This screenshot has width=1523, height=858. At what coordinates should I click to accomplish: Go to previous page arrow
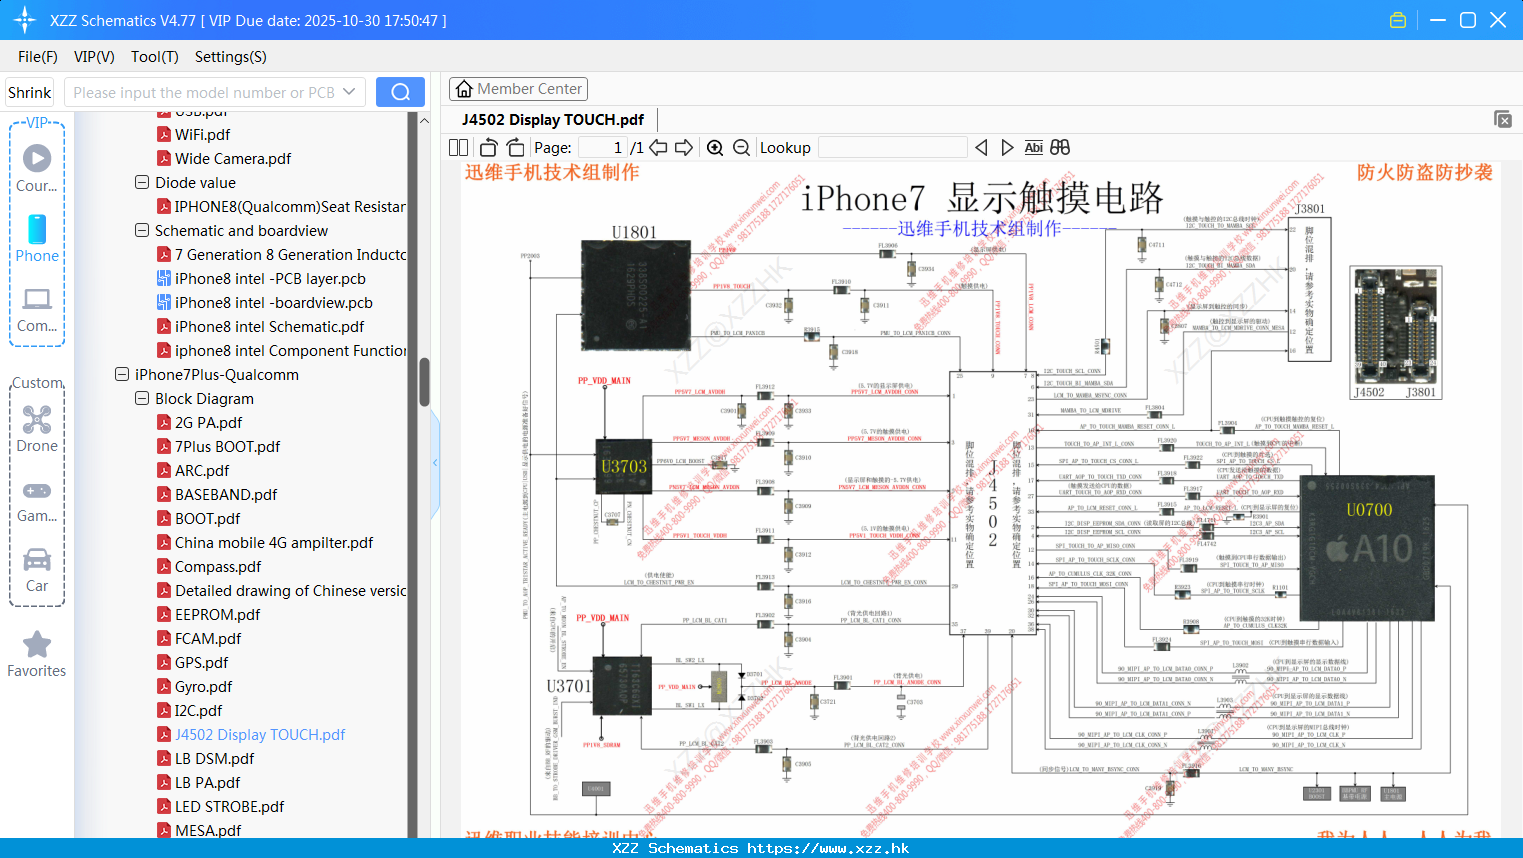point(658,147)
